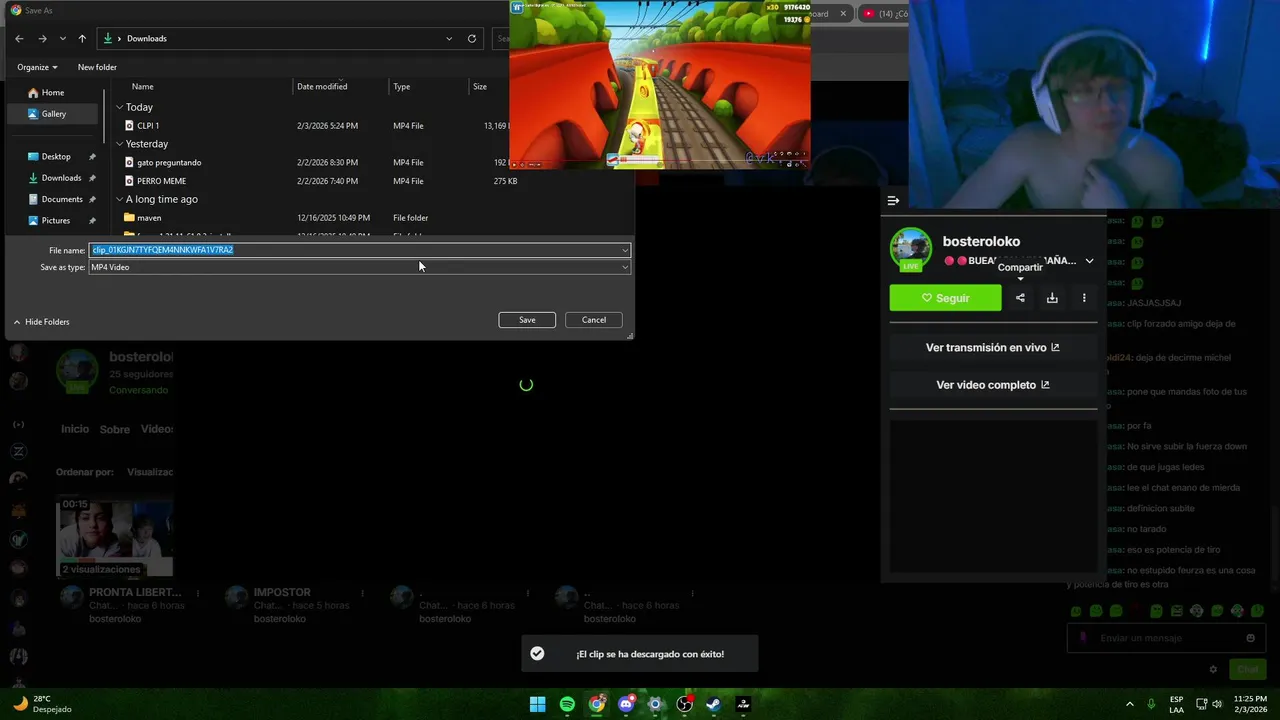1280x720 pixels.
Task: Open Discord from the taskbar
Action: 626,704
